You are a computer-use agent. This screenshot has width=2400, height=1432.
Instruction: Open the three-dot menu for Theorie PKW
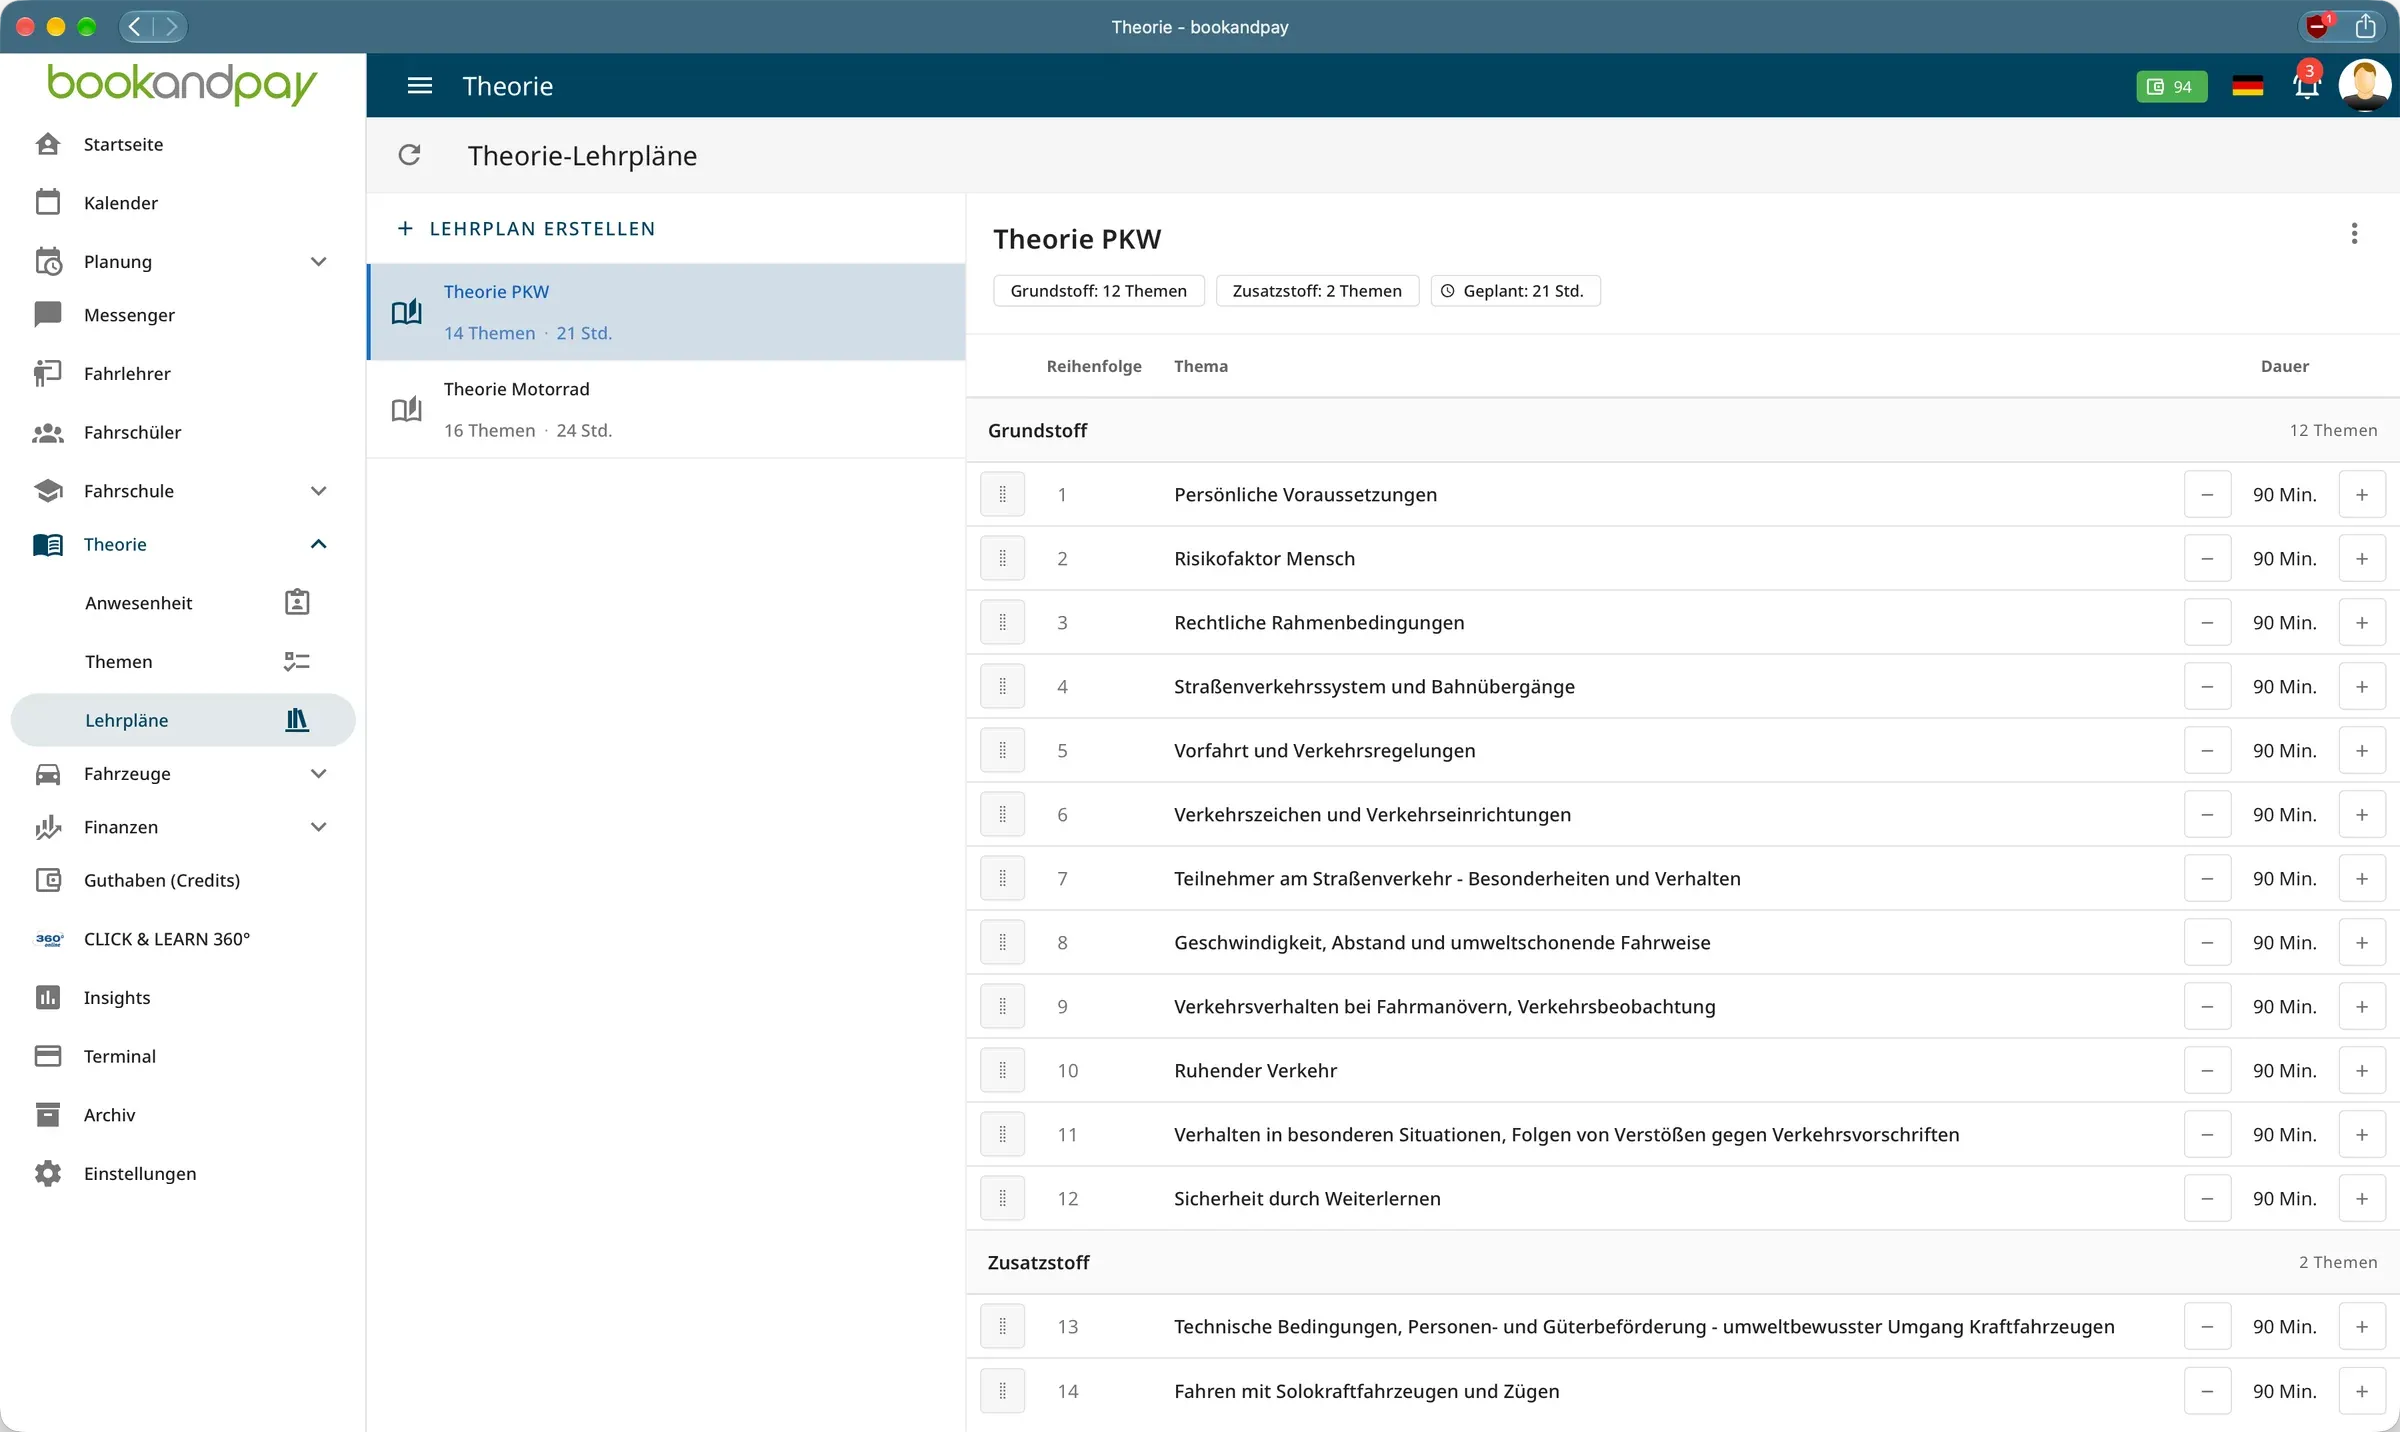point(2354,234)
